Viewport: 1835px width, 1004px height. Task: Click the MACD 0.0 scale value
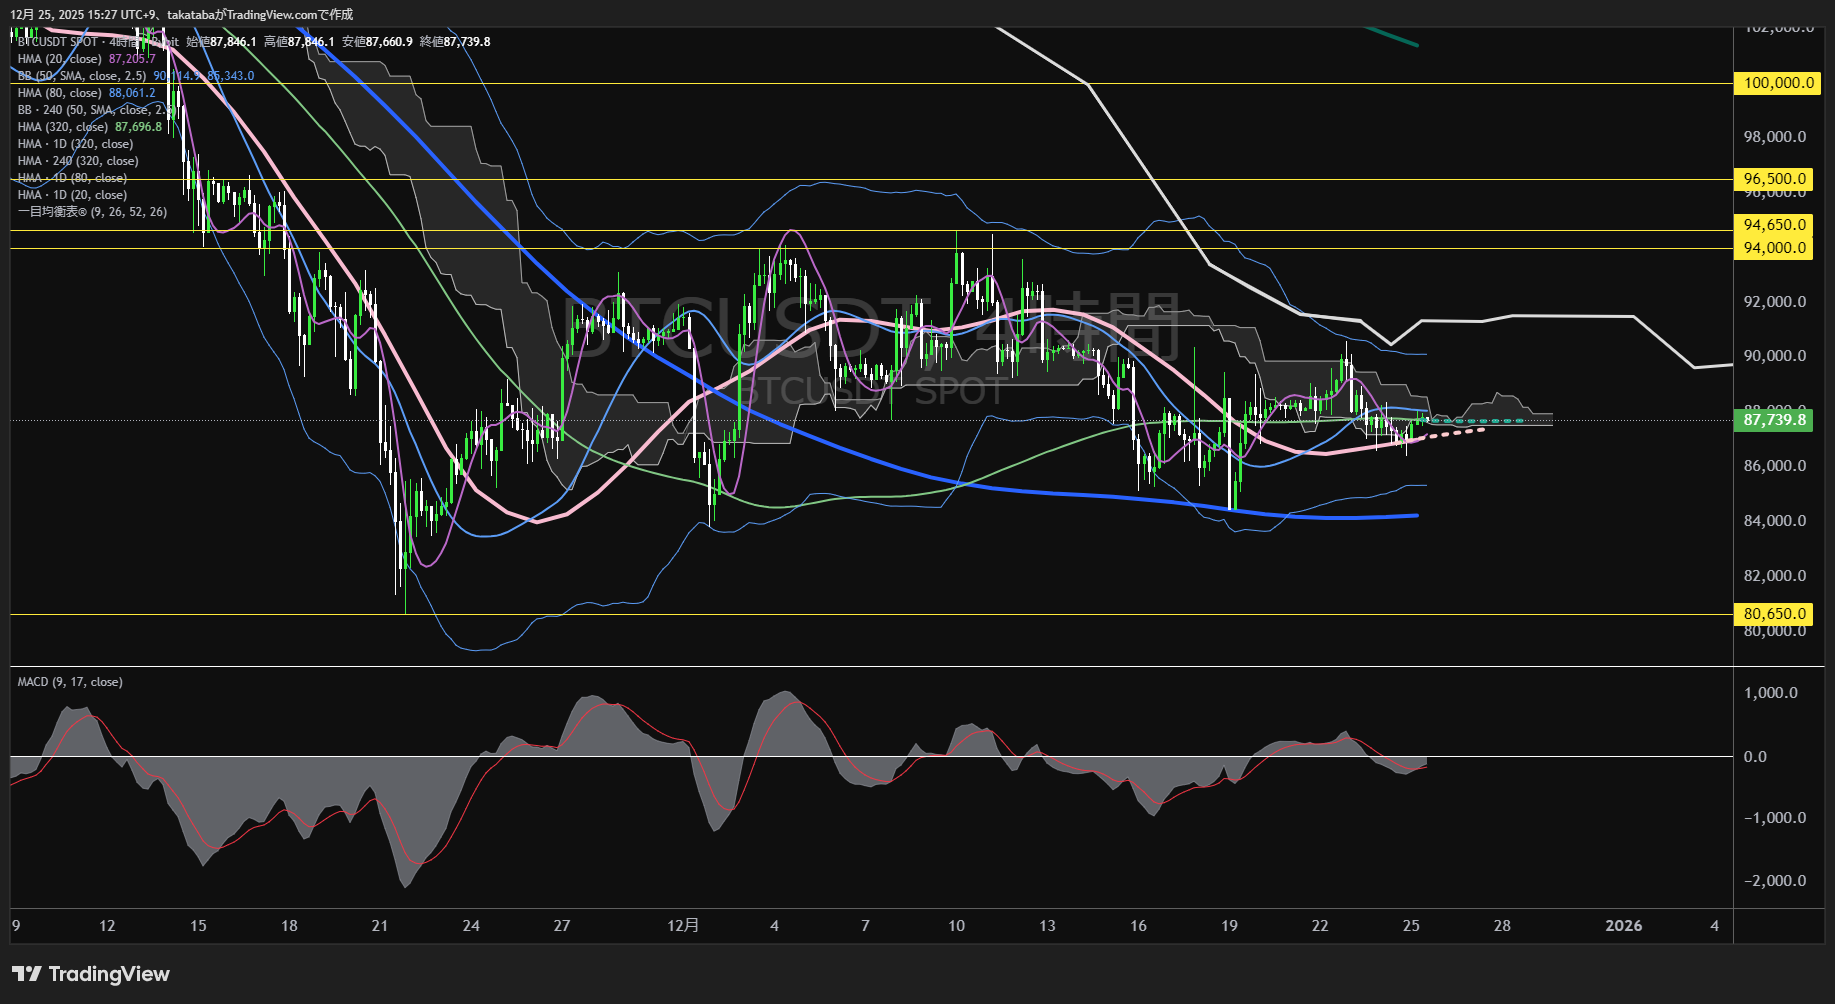coord(1755,757)
